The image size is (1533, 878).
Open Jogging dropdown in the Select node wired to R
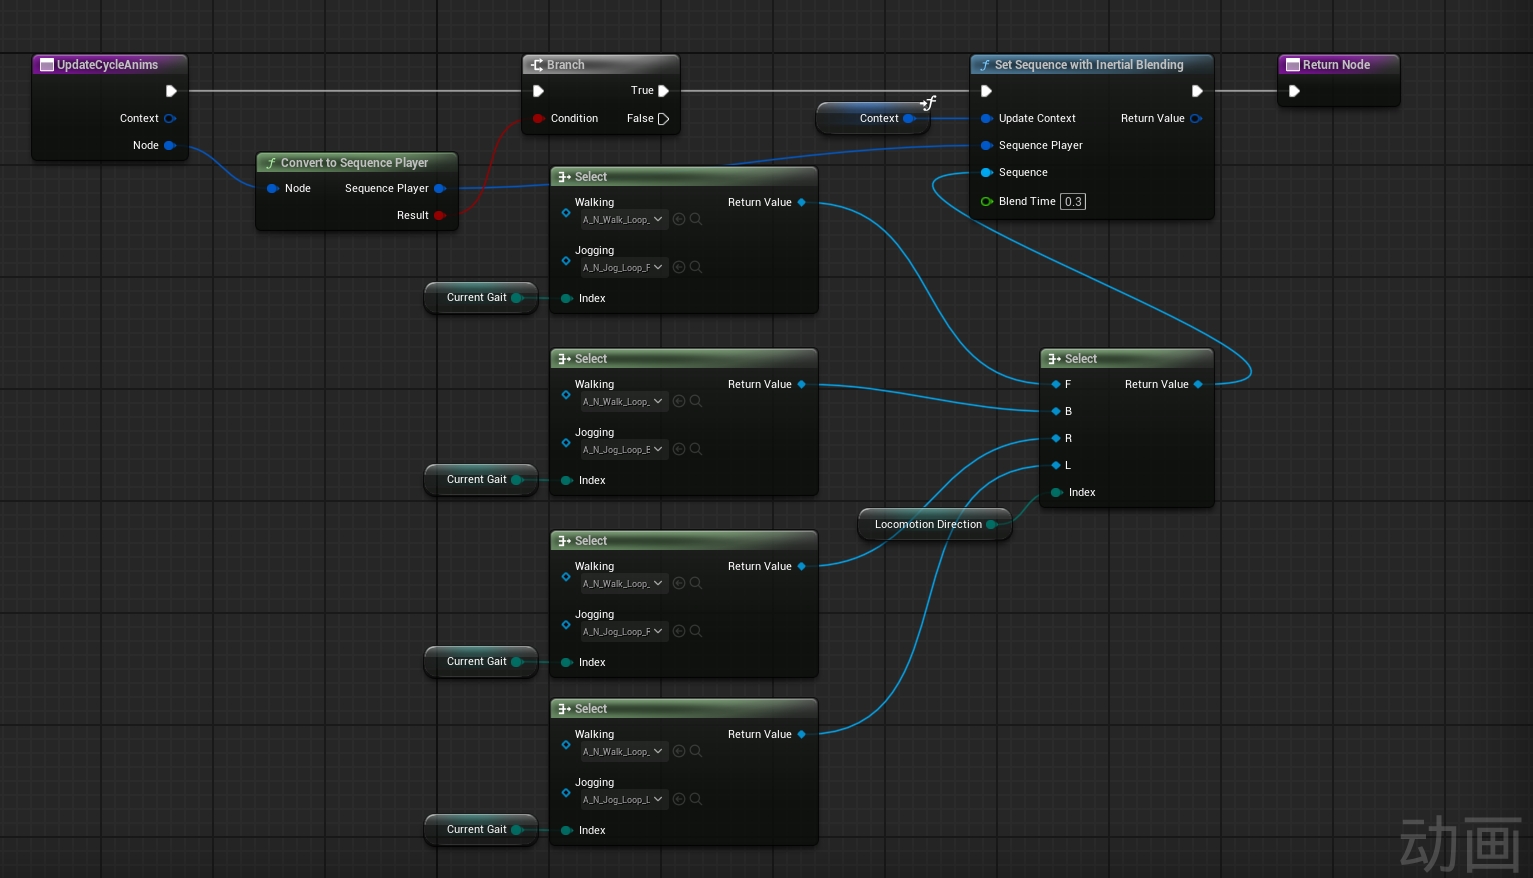[x=623, y=631]
